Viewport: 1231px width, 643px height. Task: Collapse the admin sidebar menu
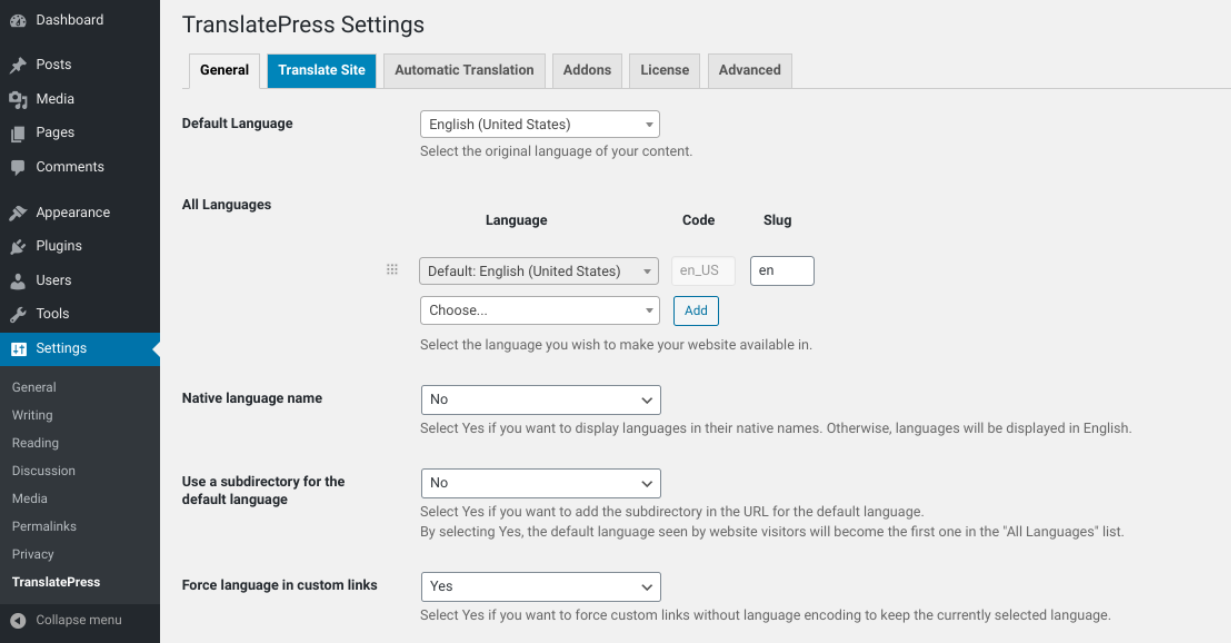67,620
